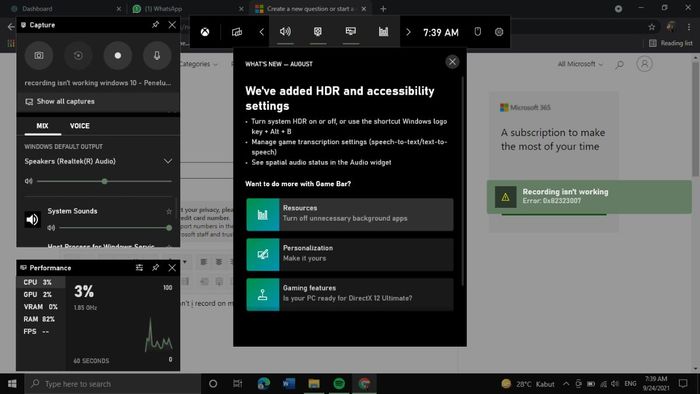
Task: Open the widget menu icon
Action: click(x=237, y=32)
